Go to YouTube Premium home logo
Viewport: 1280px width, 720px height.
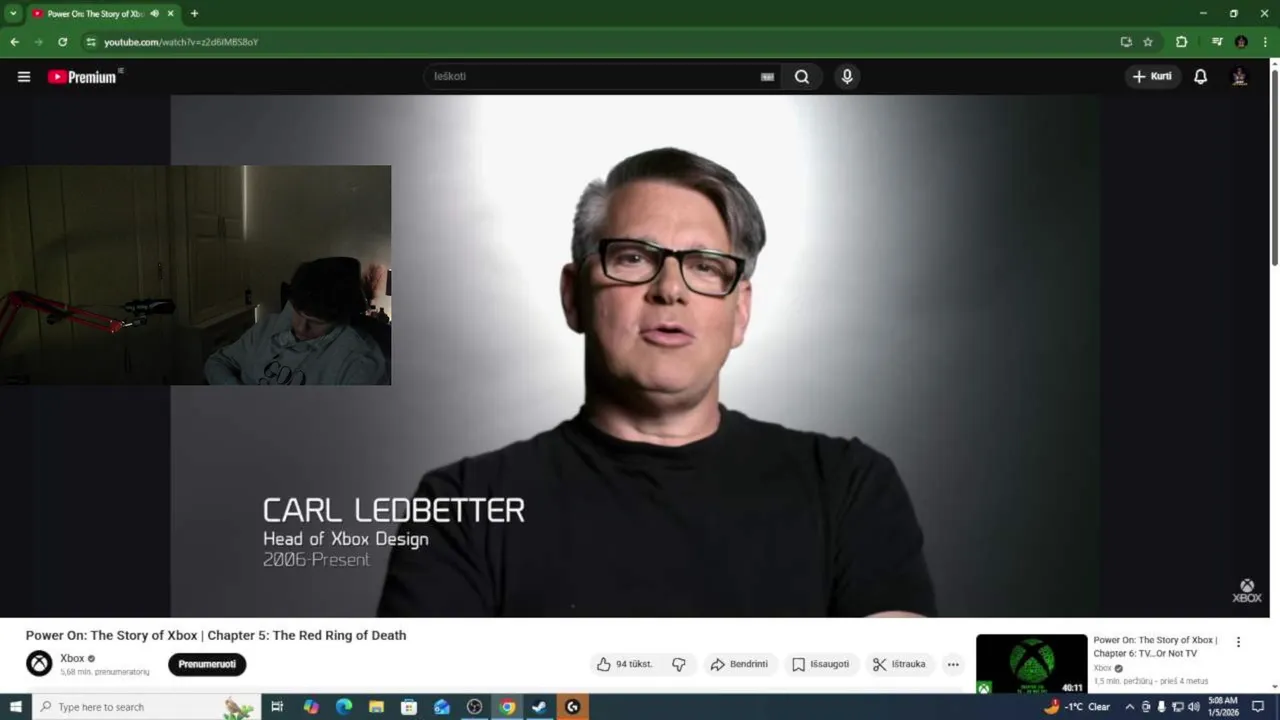[x=84, y=77]
